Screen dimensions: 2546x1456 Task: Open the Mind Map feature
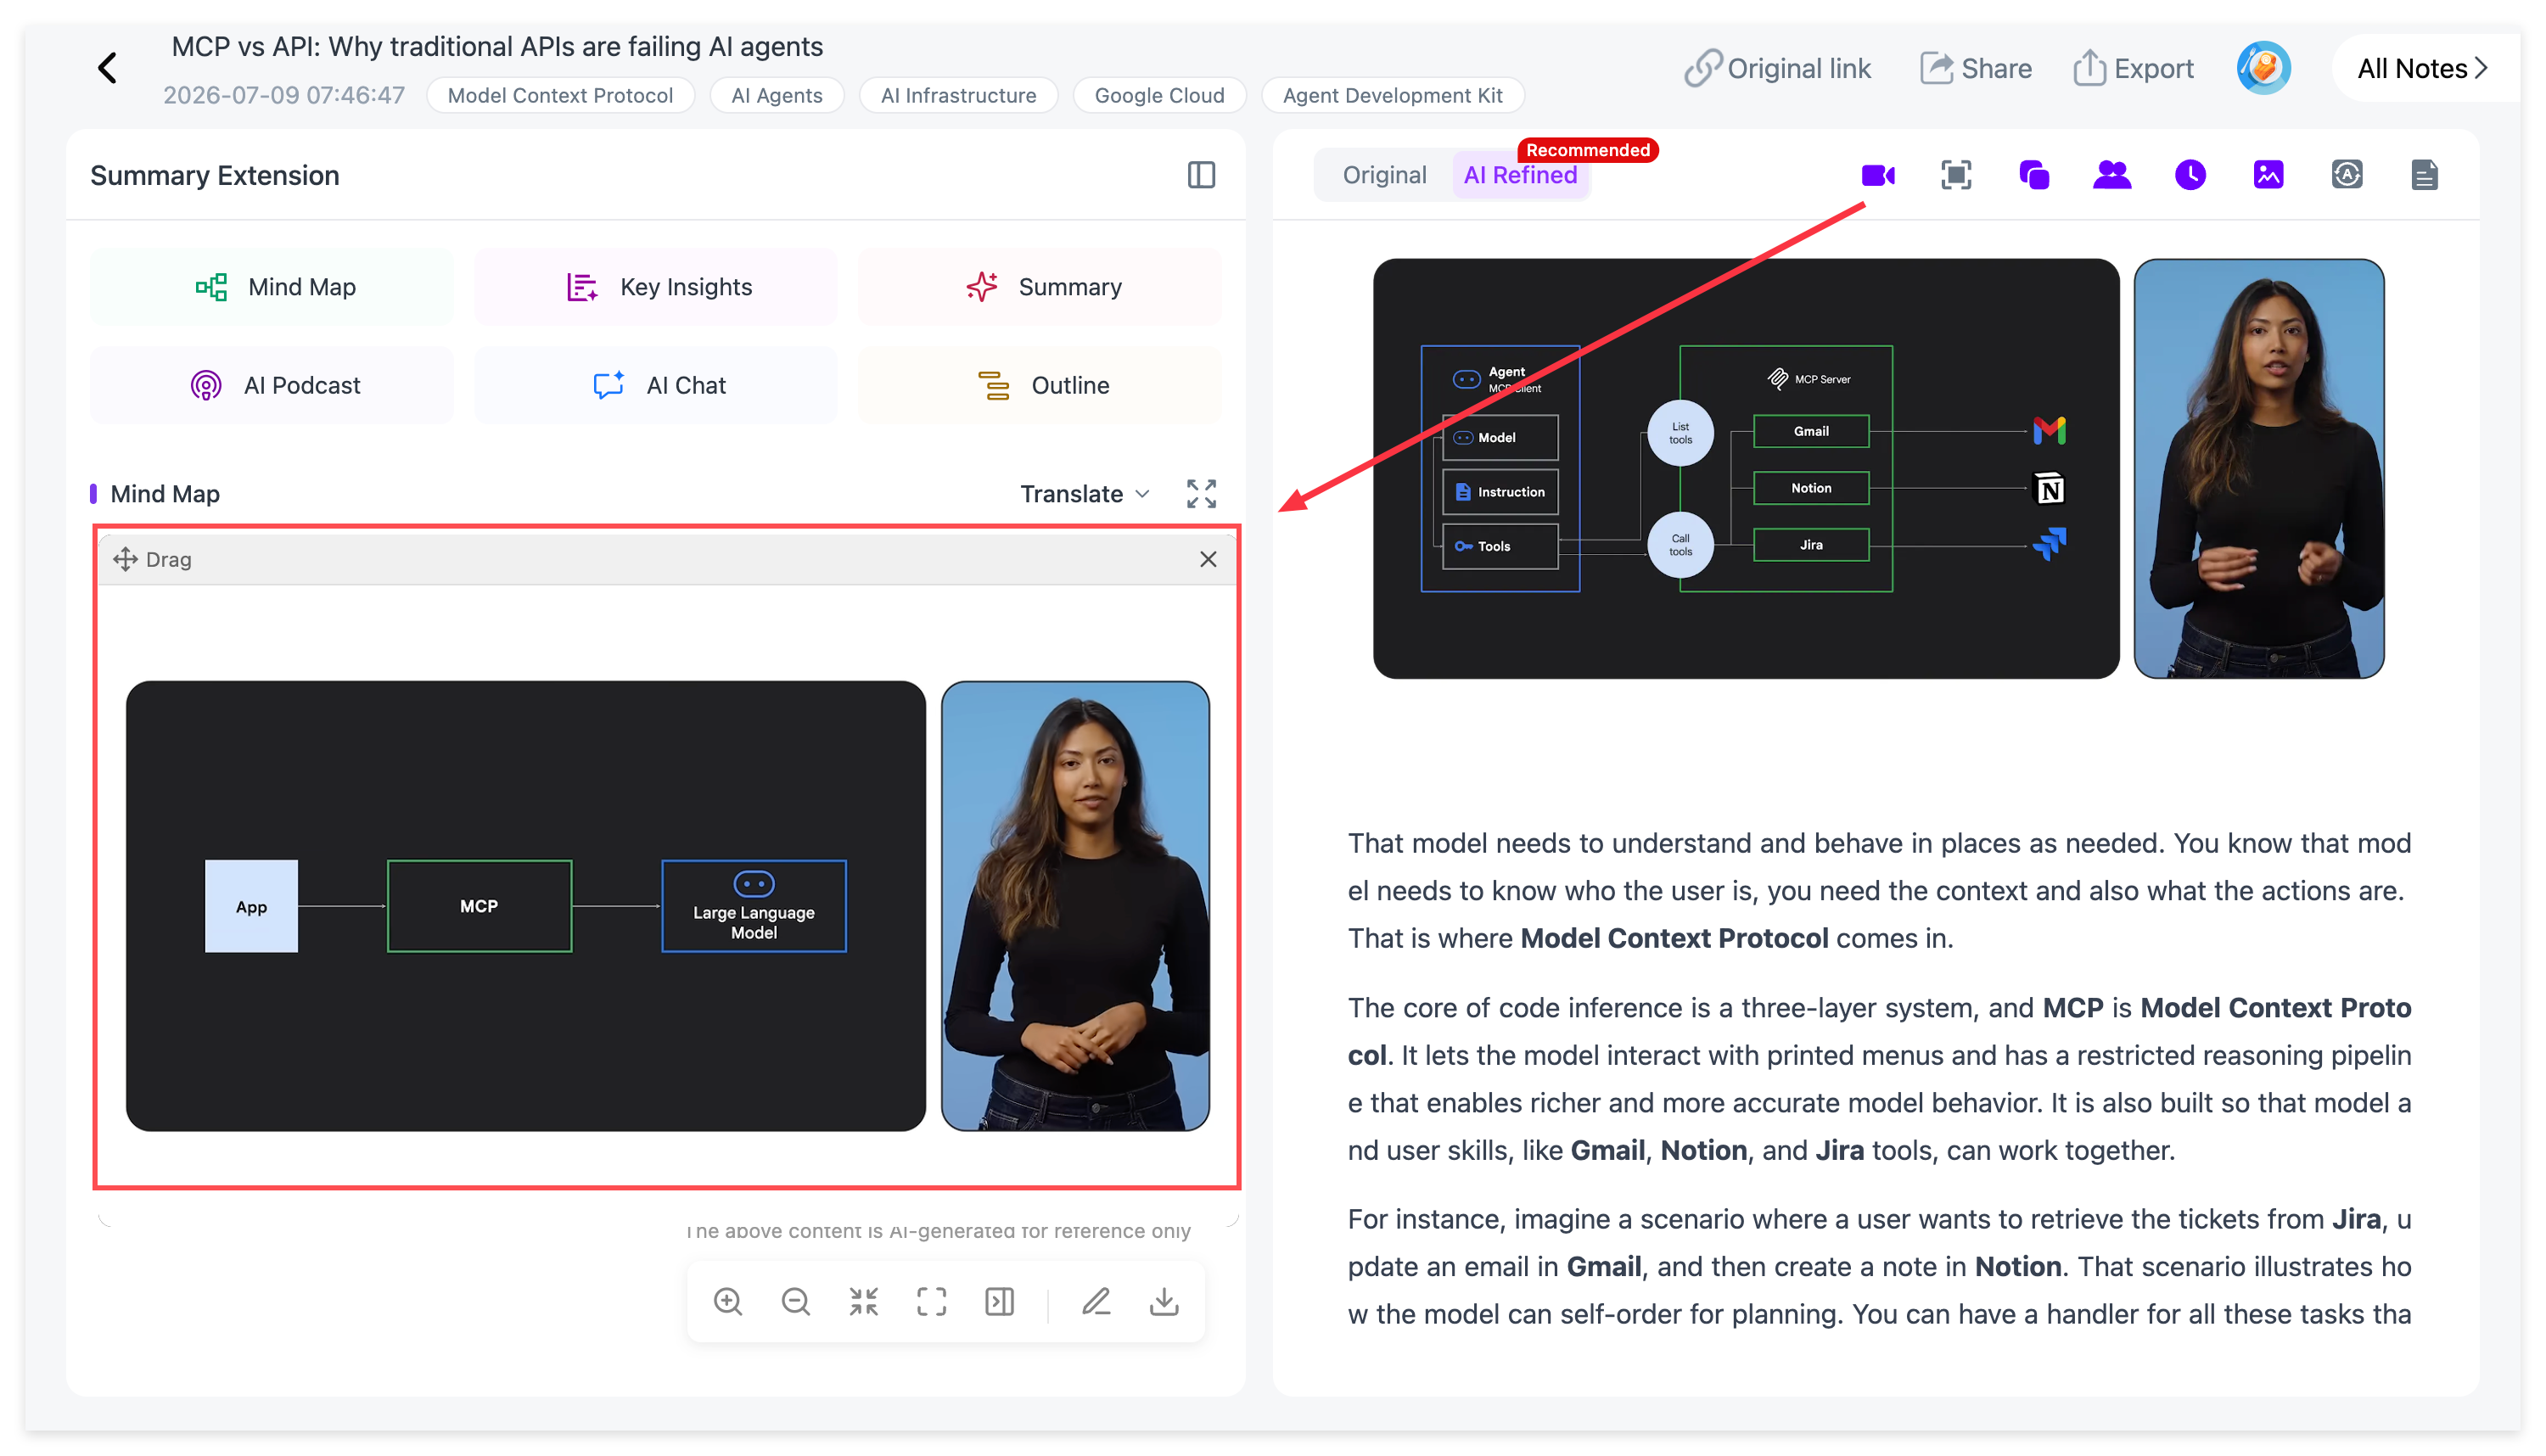click(272, 287)
